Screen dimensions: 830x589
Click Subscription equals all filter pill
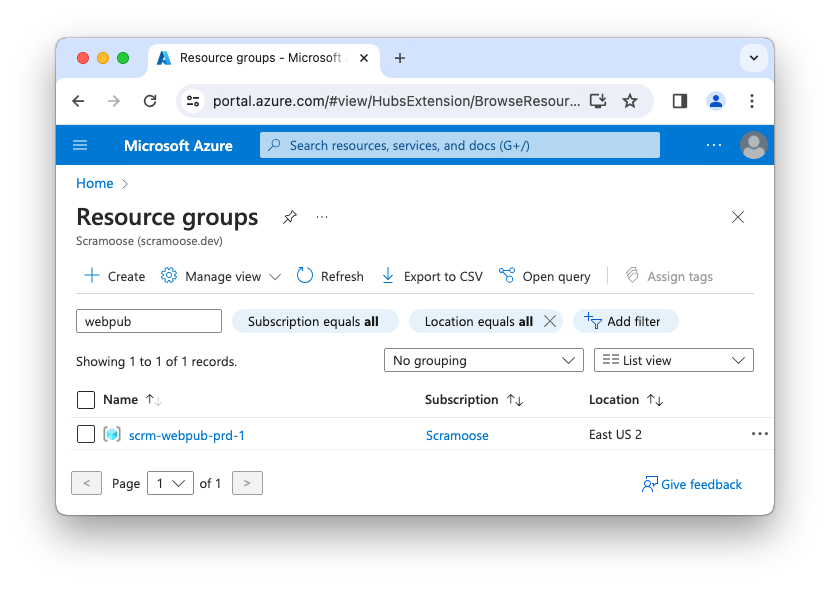[x=315, y=321]
